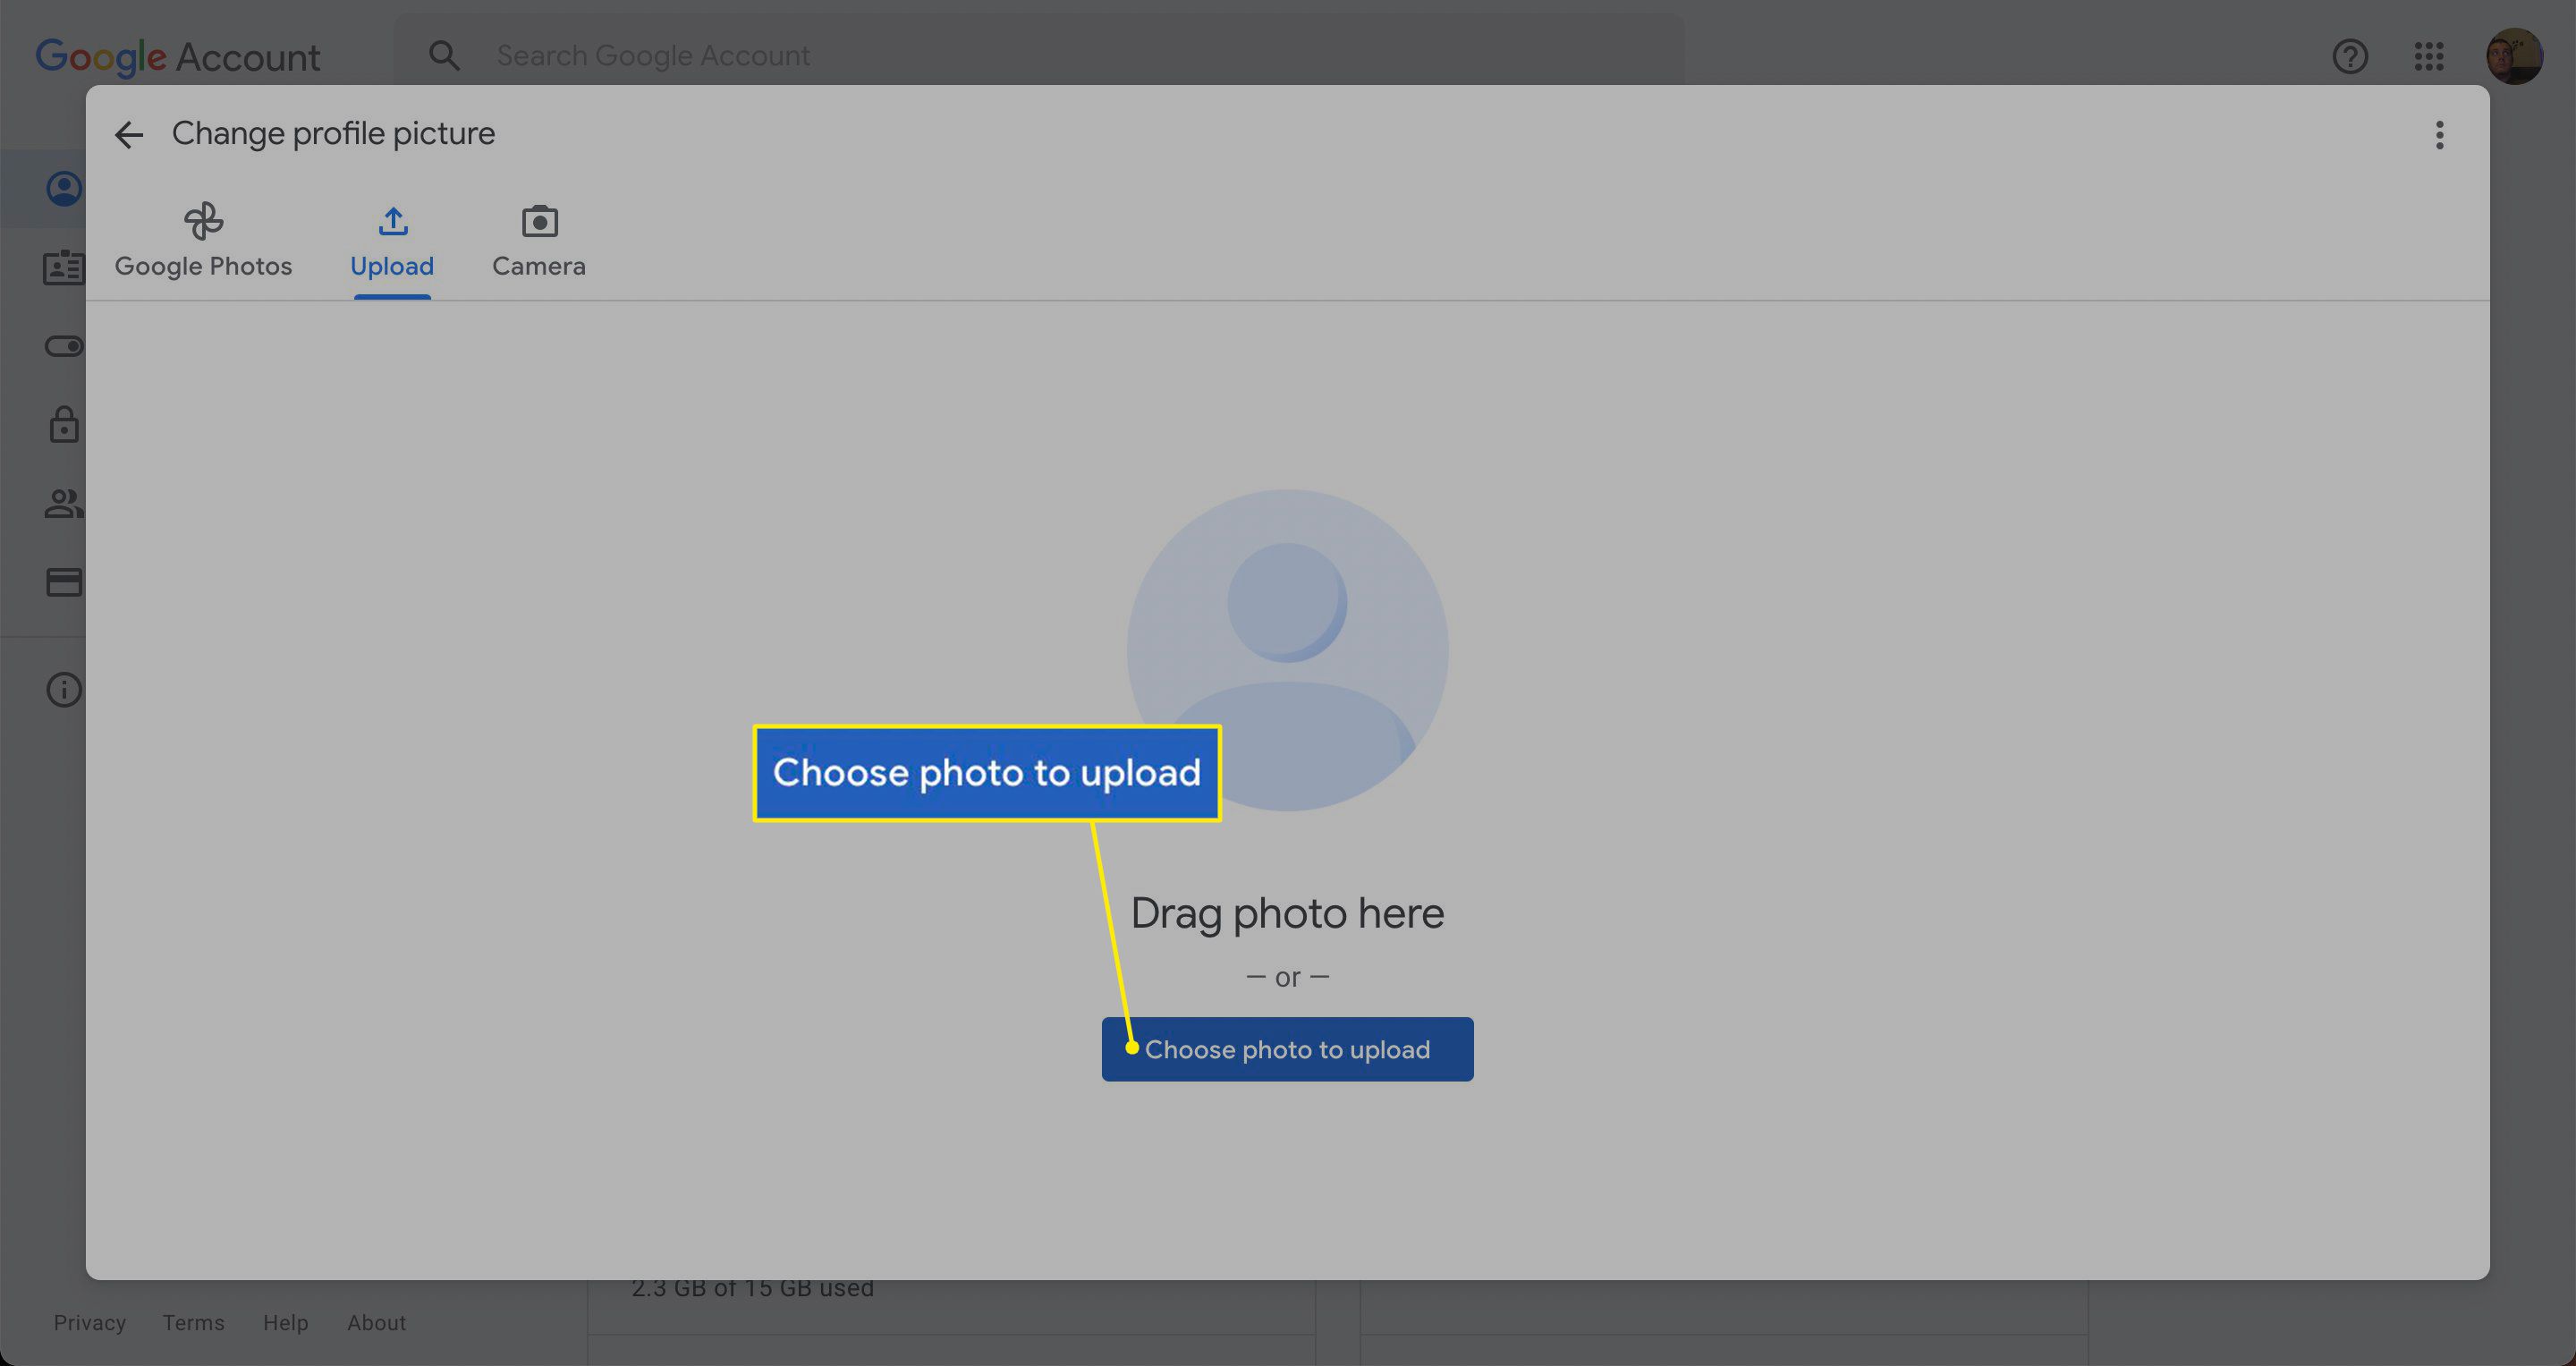This screenshot has height=1366, width=2576.
Task: Open the Google apps grid
Action: pyautogui.click(x=2429, y=56)
